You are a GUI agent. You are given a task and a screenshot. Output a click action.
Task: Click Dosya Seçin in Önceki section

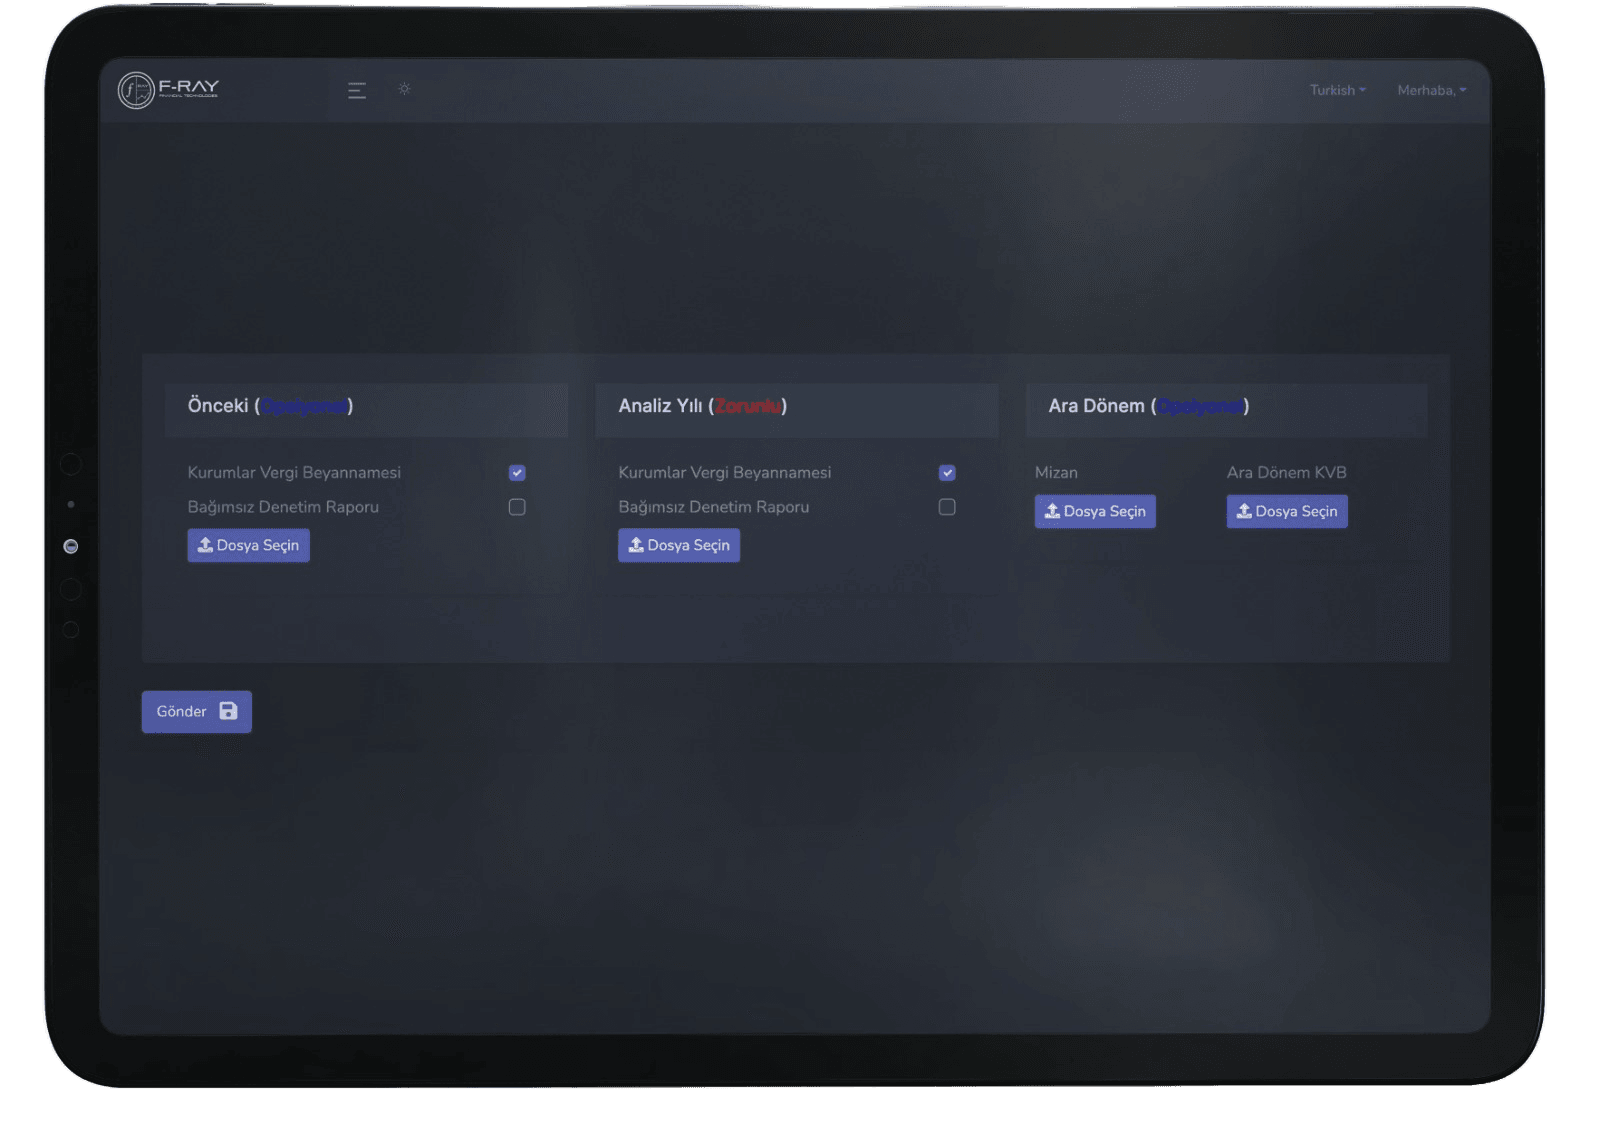pyautogui.click(x=248, y=545)
